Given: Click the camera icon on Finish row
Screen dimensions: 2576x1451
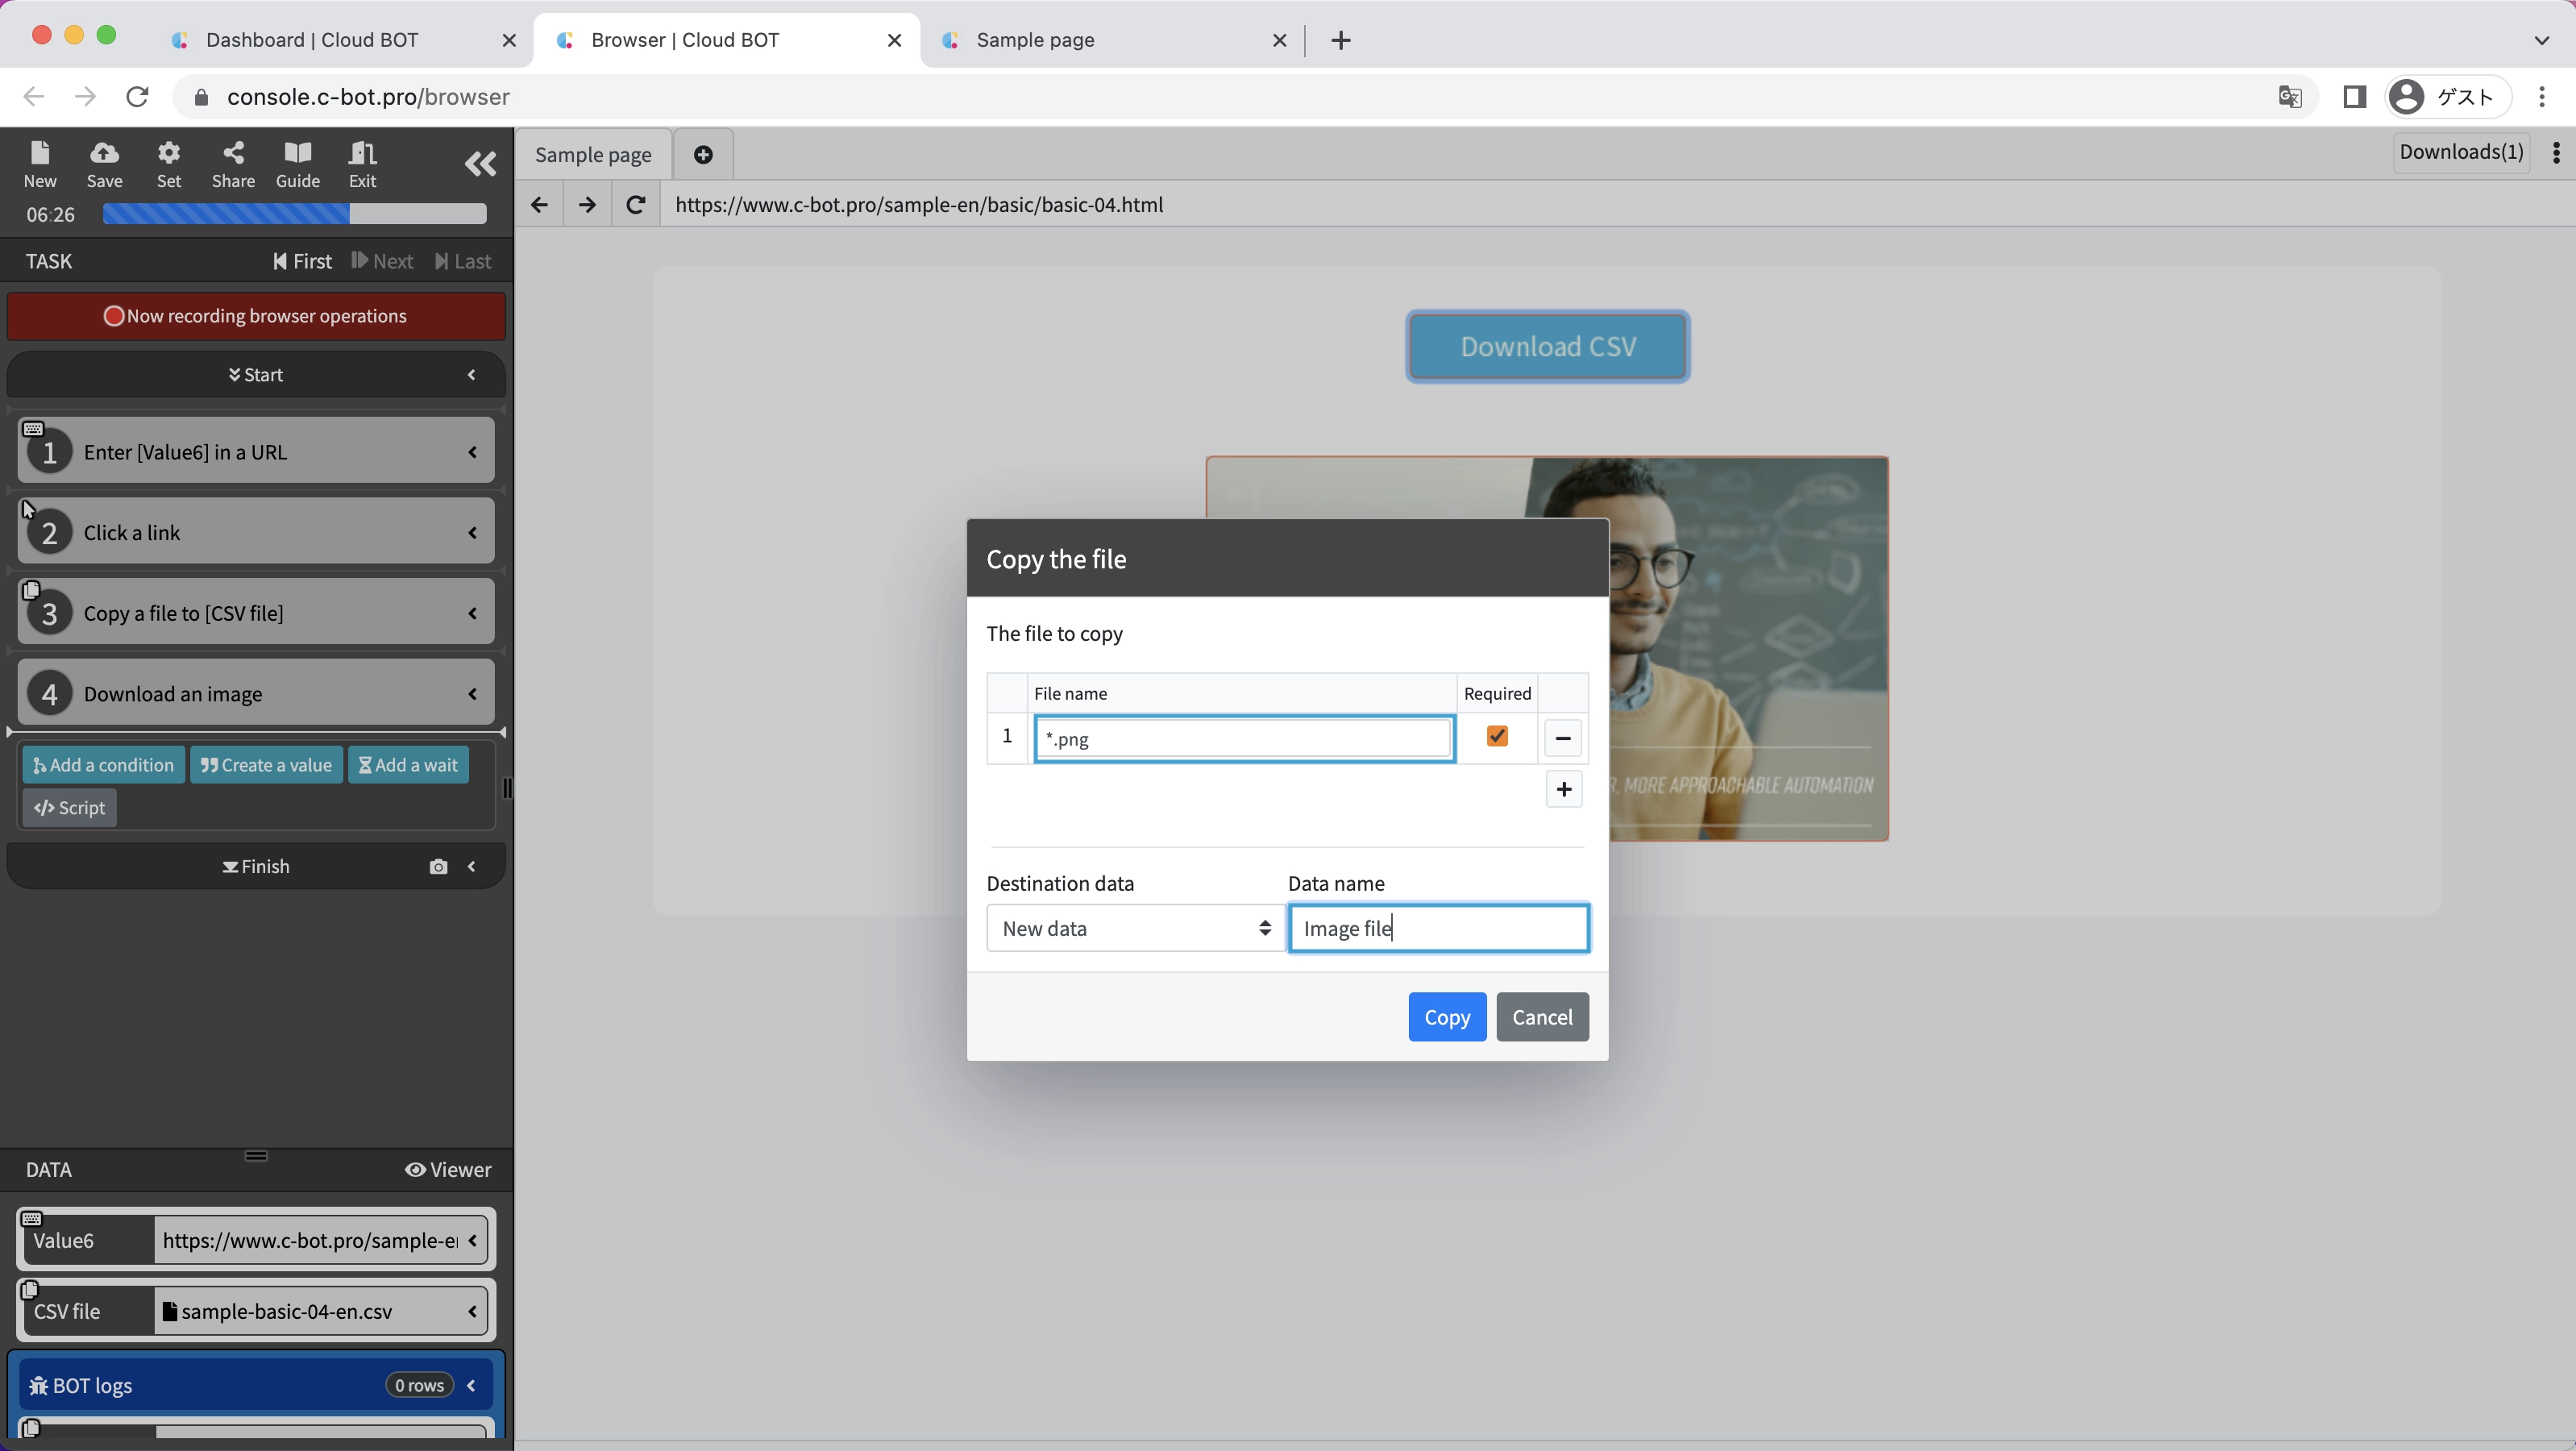Looking at the screenshot, I should pos(438,867).
